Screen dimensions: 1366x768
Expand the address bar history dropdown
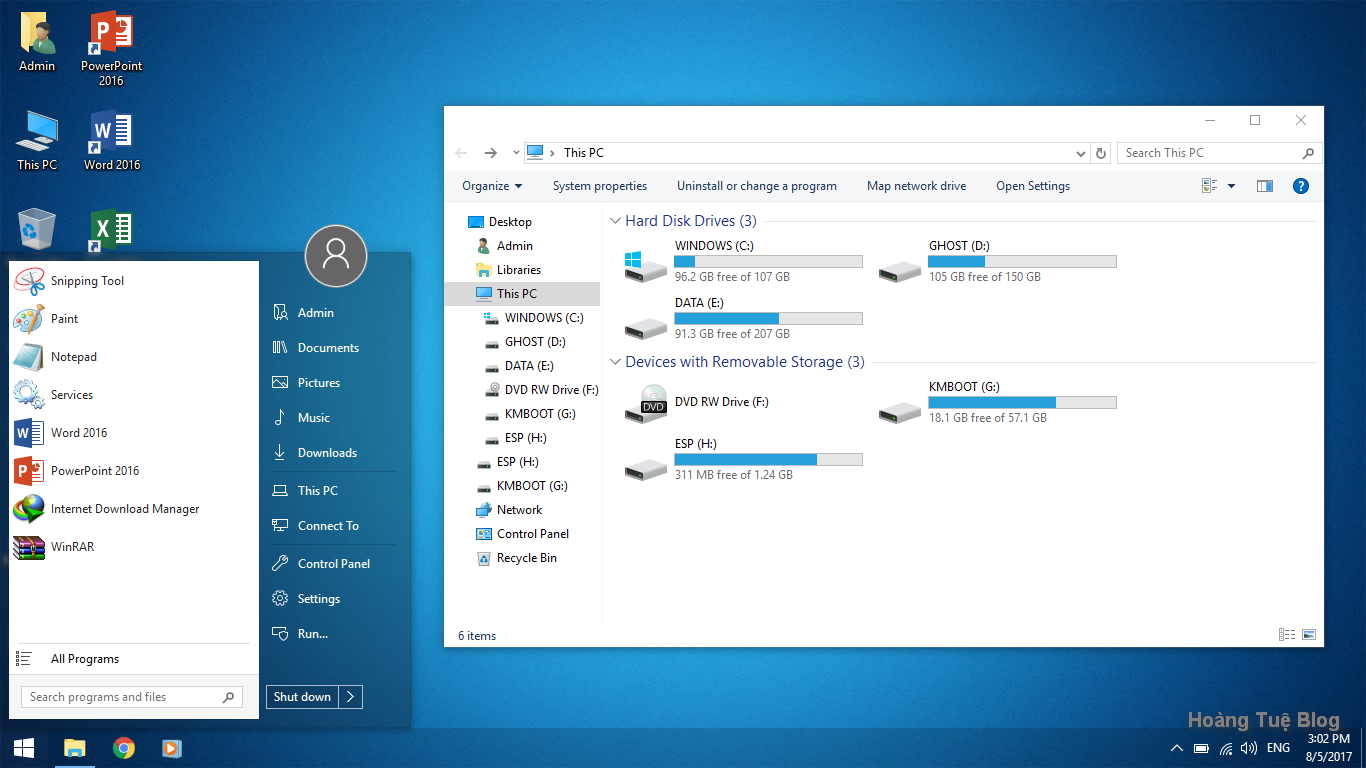[x=1080, y=152]
